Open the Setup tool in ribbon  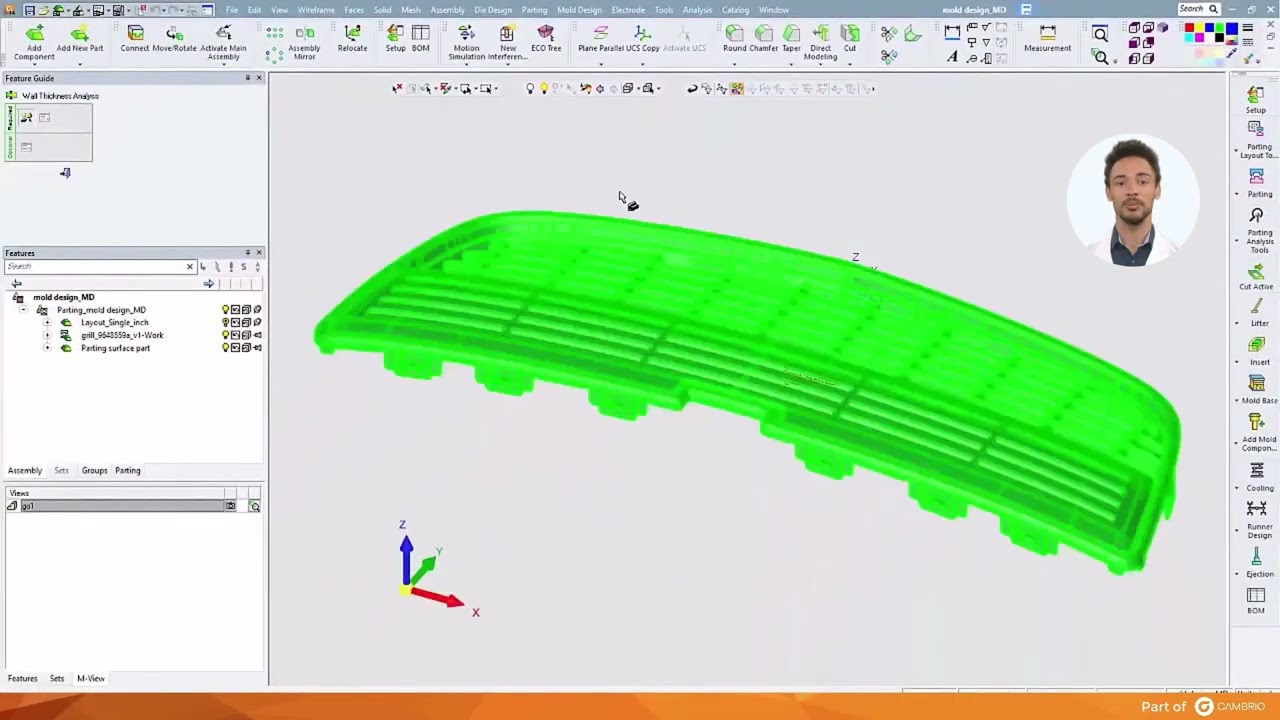point(396,39)
